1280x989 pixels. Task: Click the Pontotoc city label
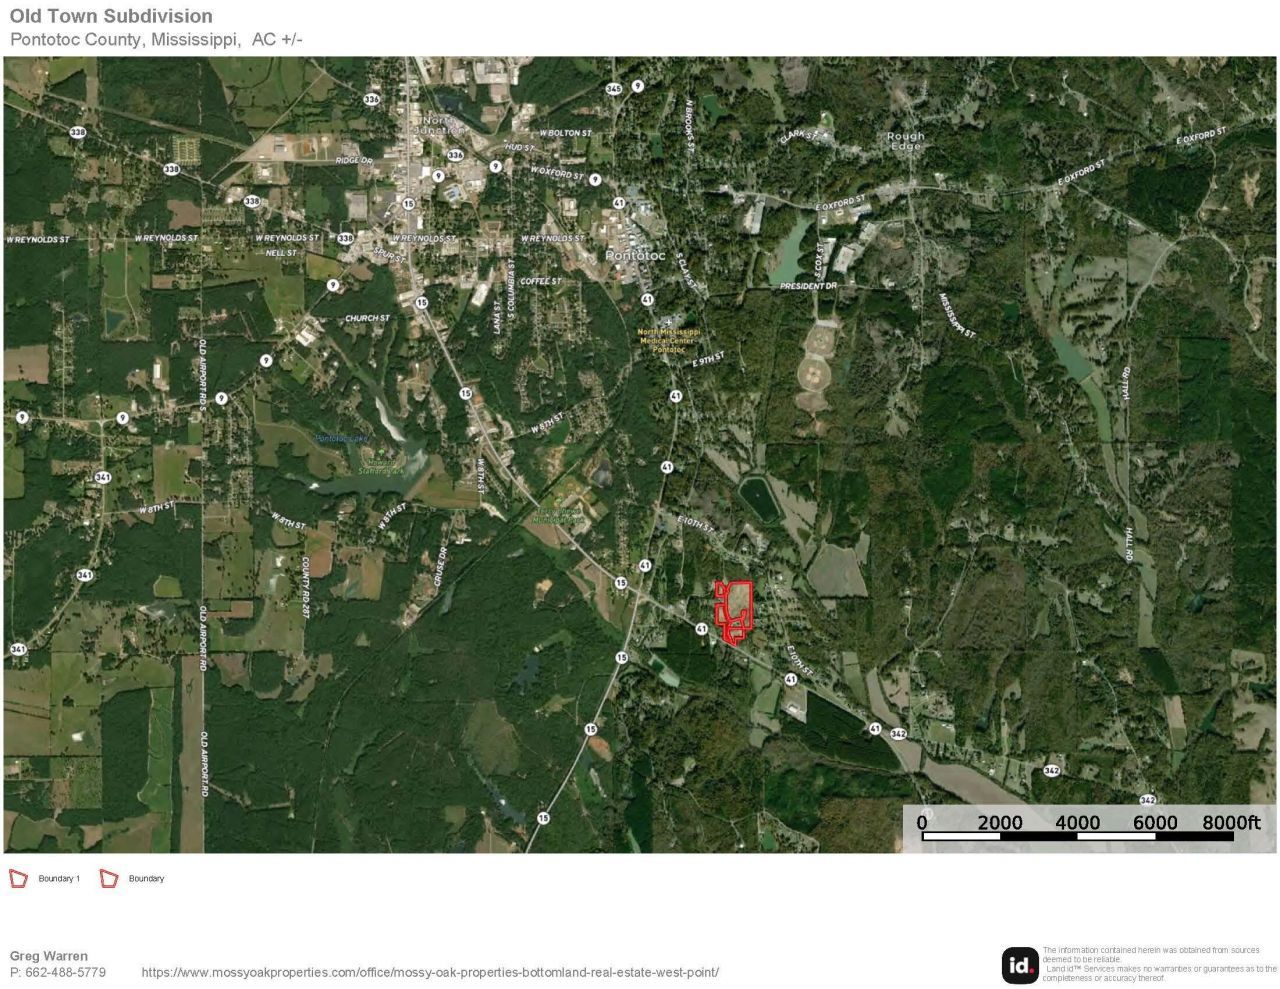coord(635,256)
